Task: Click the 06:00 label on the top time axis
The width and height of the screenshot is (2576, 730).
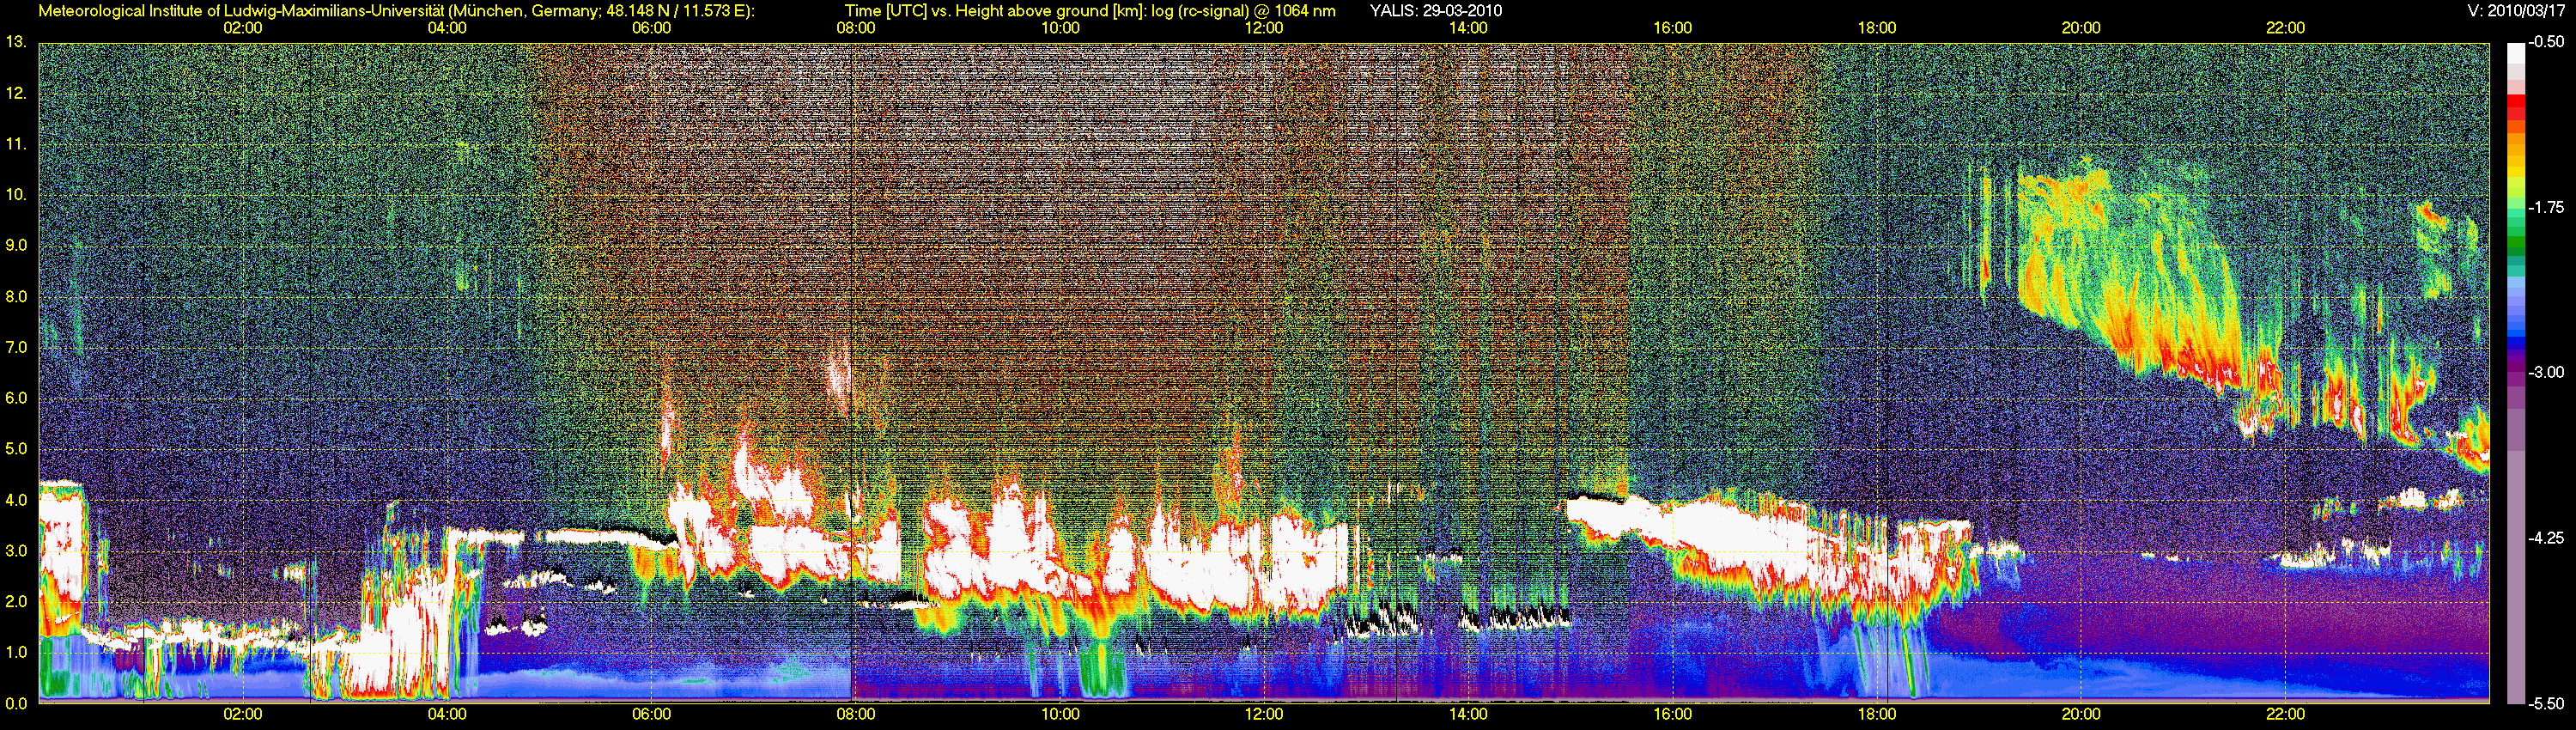Action: coord(652,28)
